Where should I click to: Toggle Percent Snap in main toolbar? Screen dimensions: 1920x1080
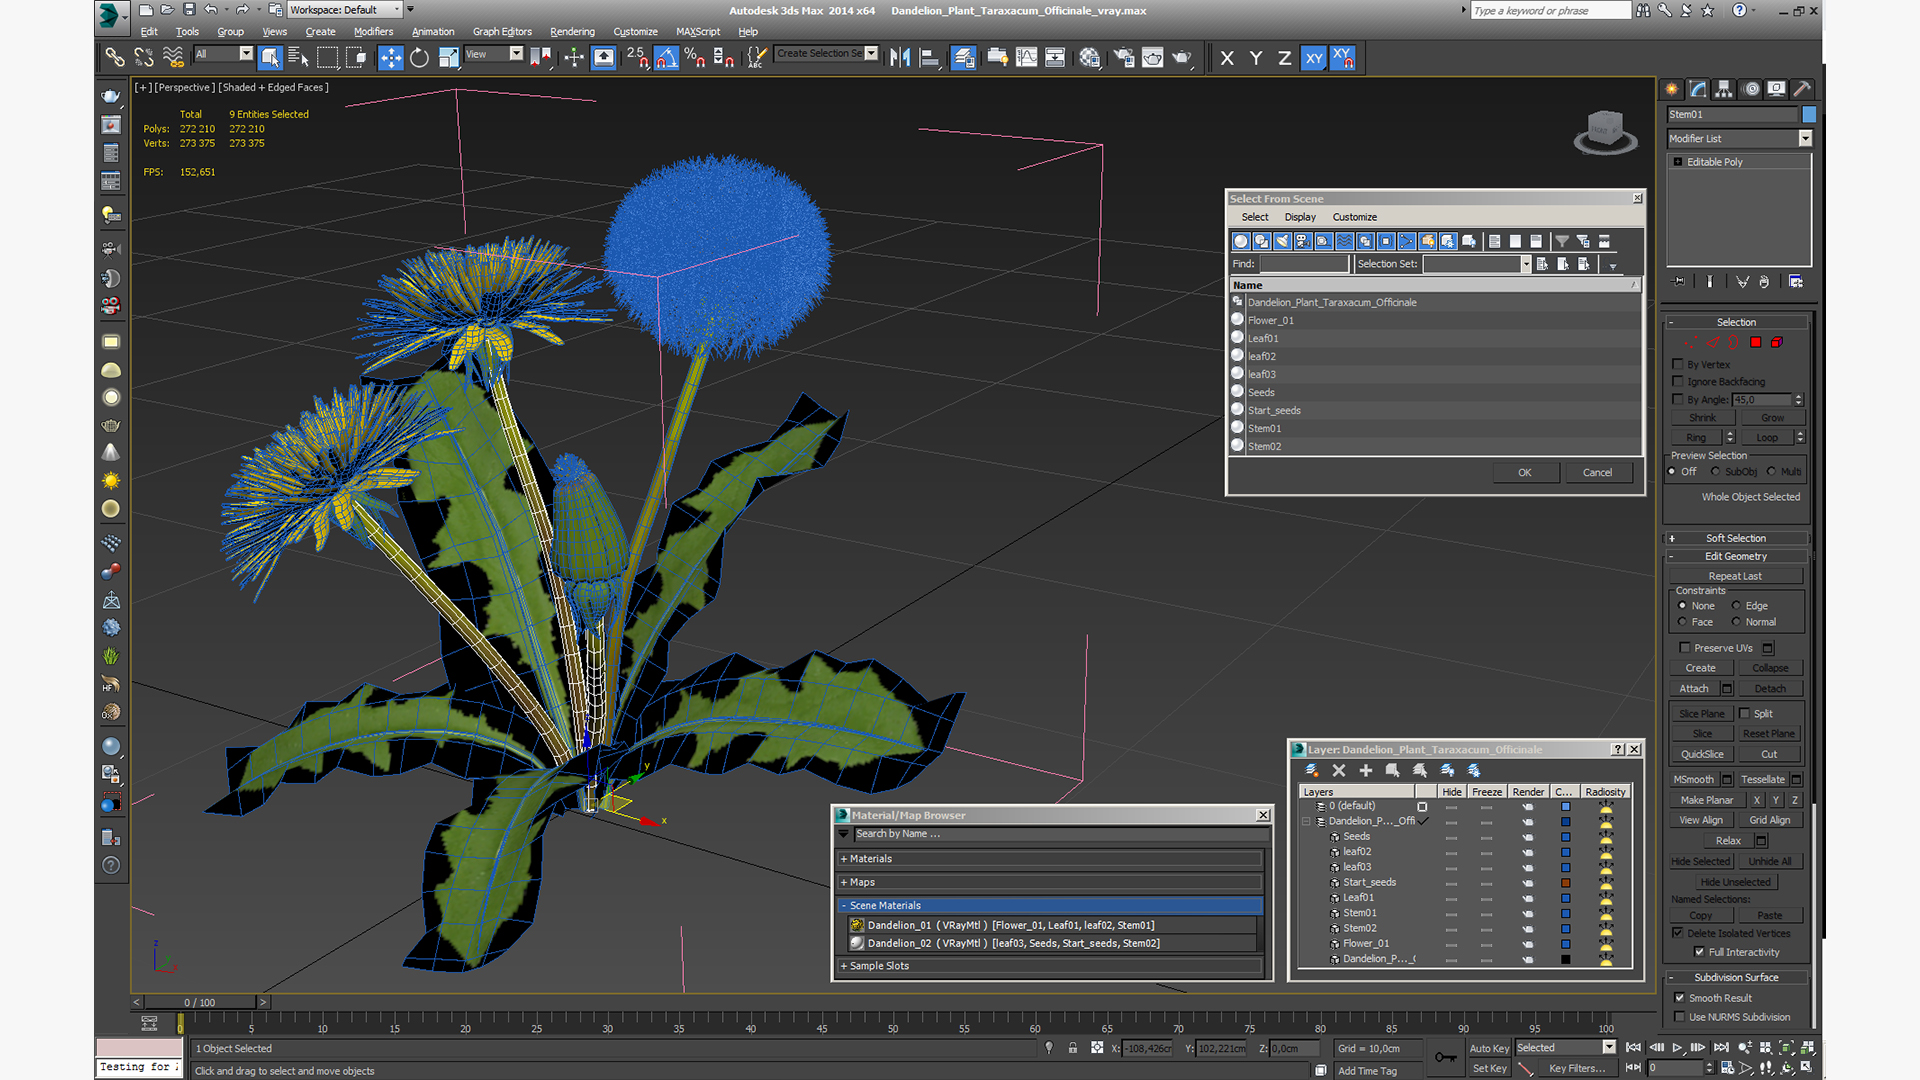[695, 58]
